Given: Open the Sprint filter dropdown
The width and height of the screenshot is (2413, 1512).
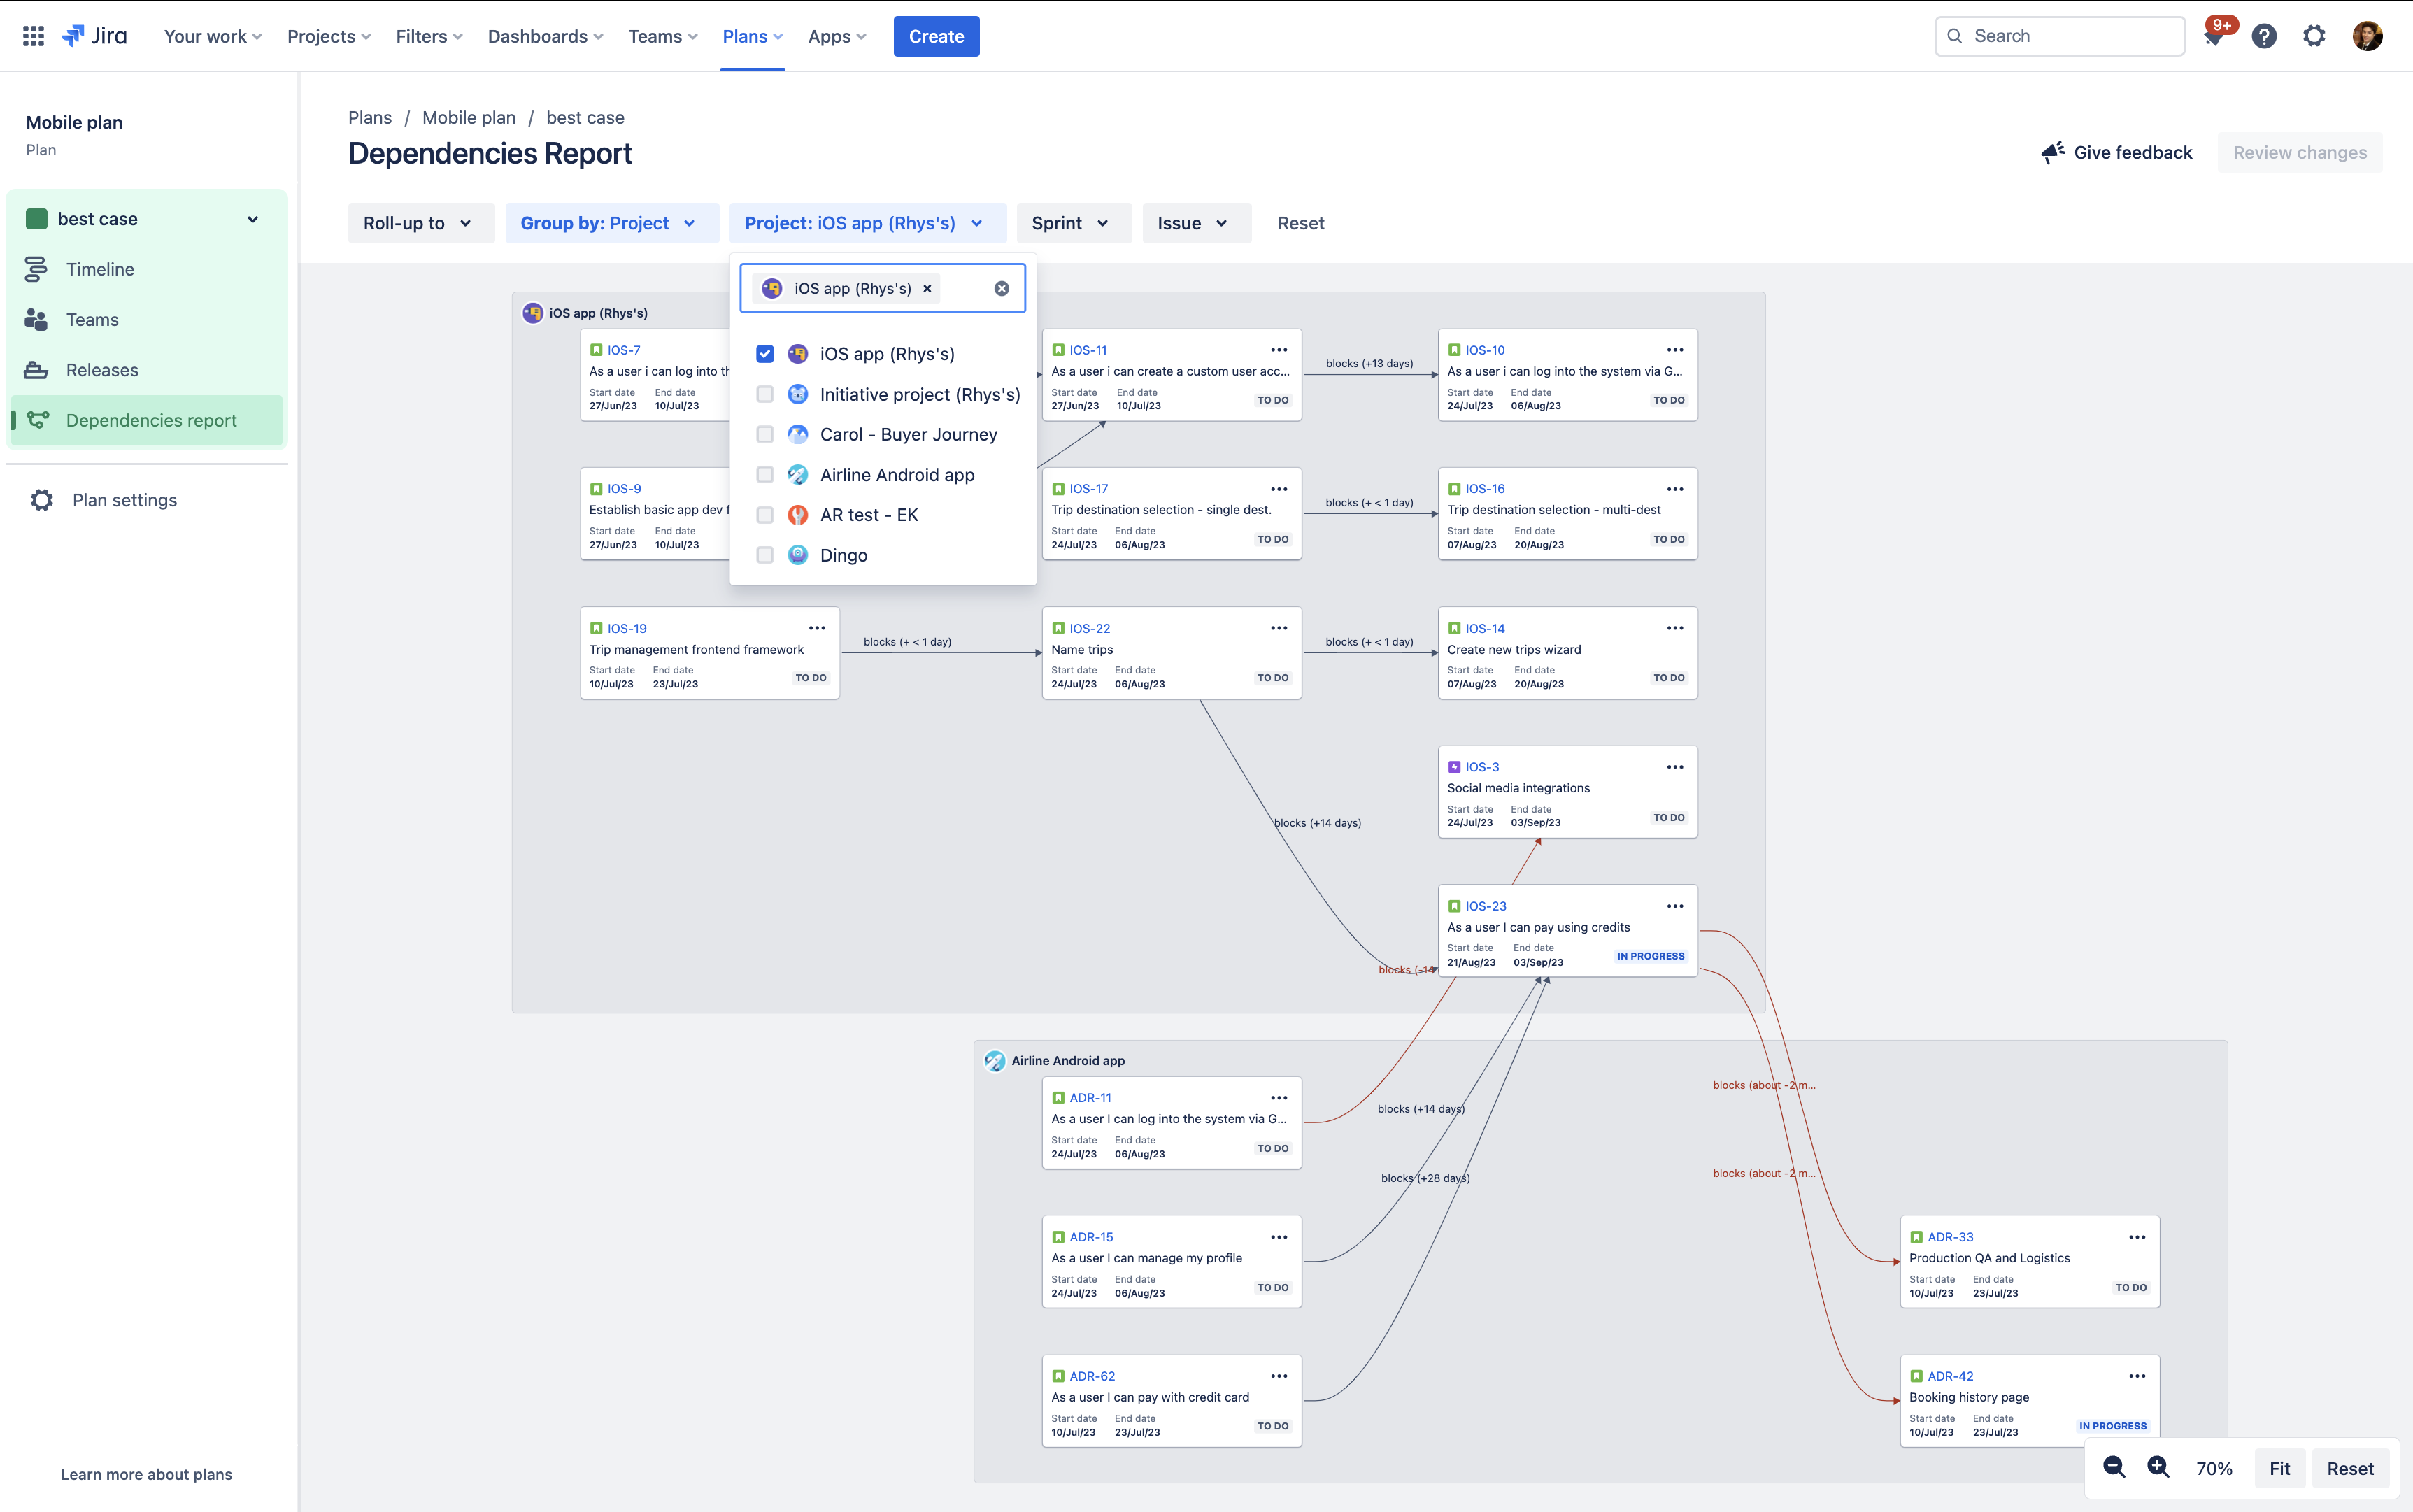Looking at the screenshot, I should 1073,223.
